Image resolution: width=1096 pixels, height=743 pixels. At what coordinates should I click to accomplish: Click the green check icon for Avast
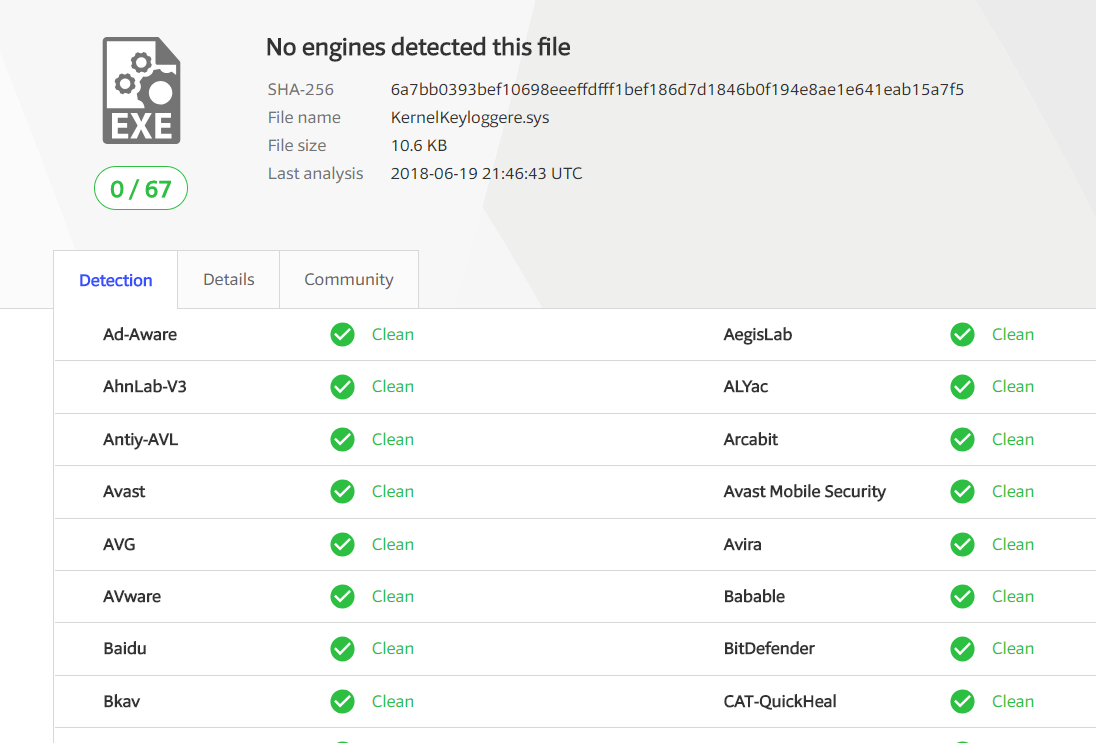pos(342,491)
